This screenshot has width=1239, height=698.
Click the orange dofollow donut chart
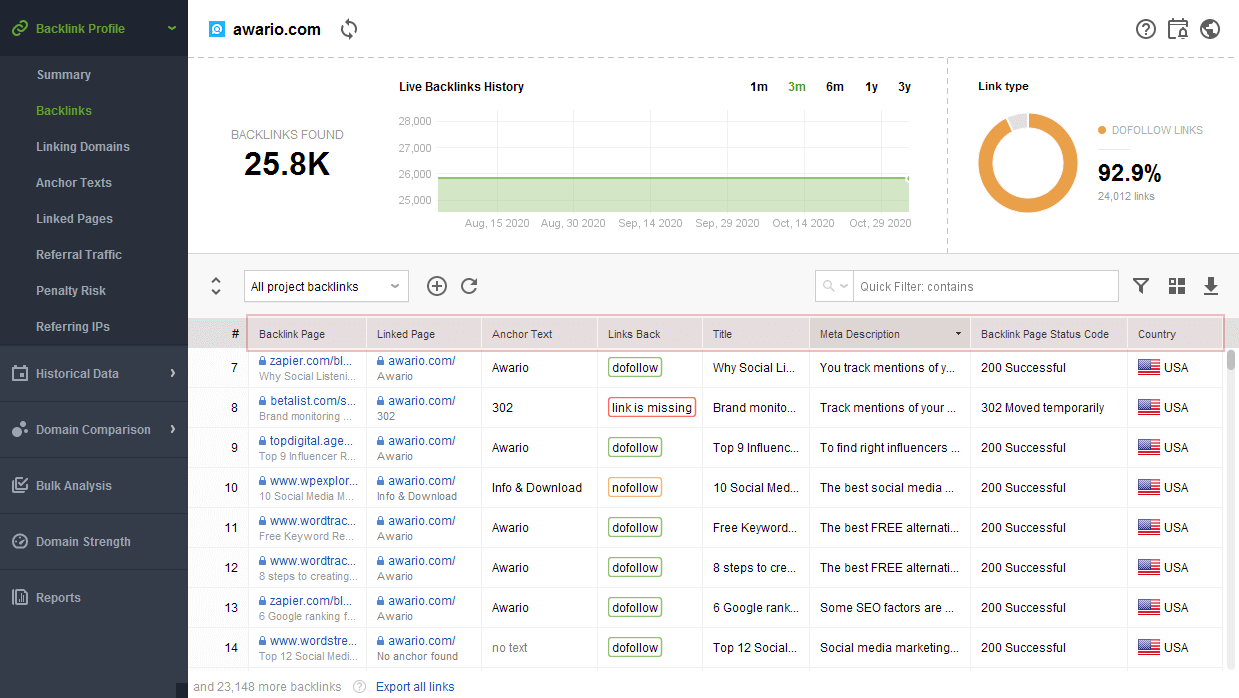pyautogui.click(x=1028, y=162)
